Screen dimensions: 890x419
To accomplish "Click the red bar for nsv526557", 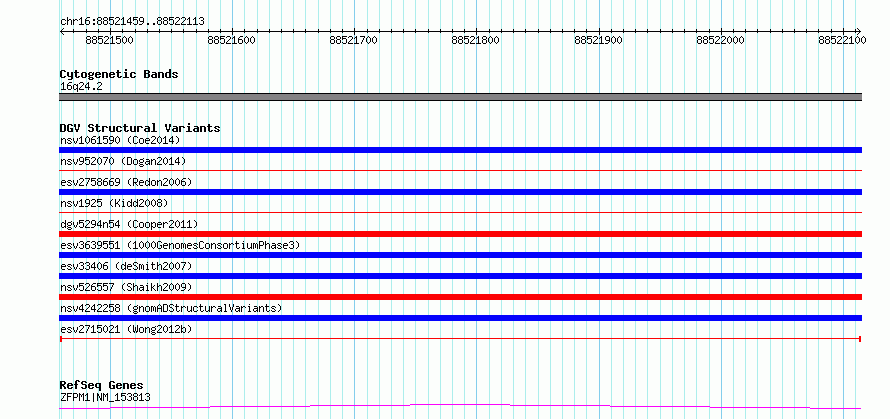I will click(x=460, y=297).
